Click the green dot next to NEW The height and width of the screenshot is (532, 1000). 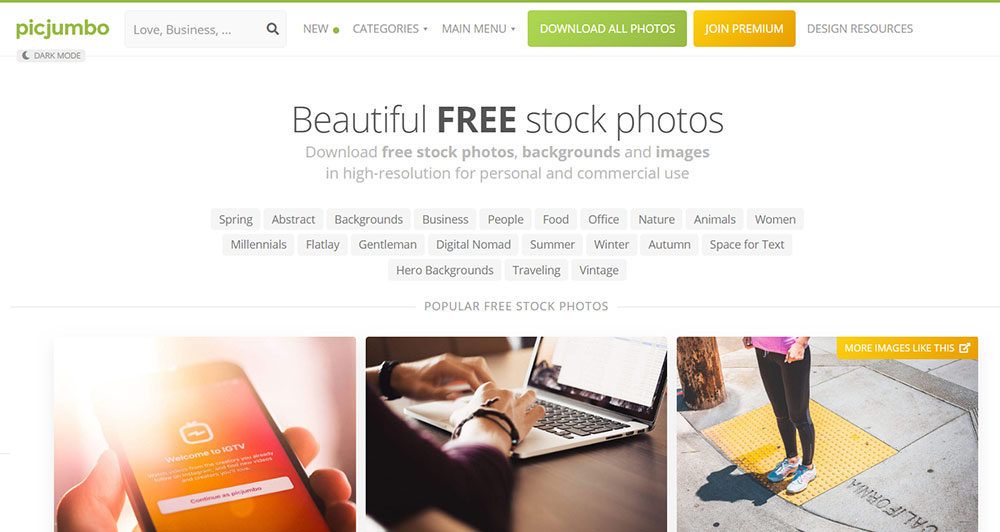pos(336,30)
